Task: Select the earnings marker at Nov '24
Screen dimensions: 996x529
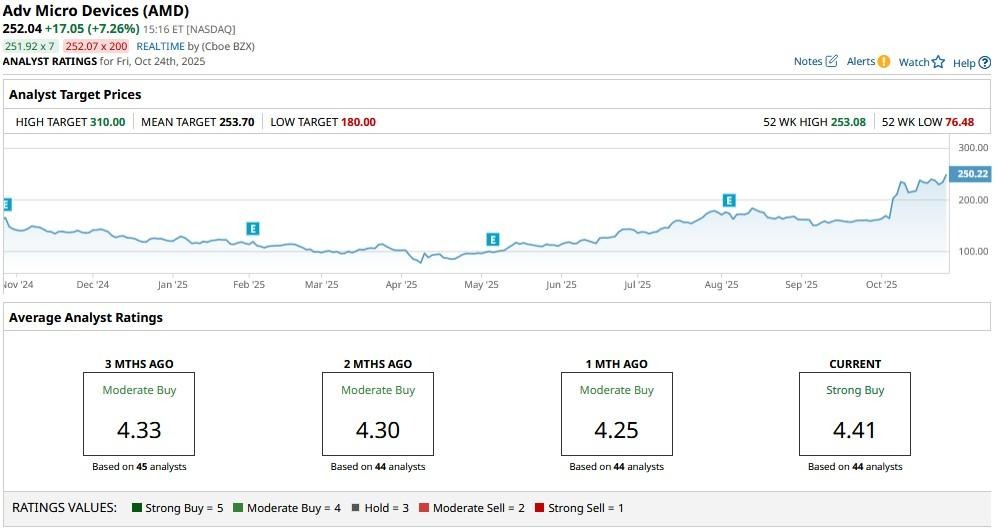Action: tap(7, 204)
